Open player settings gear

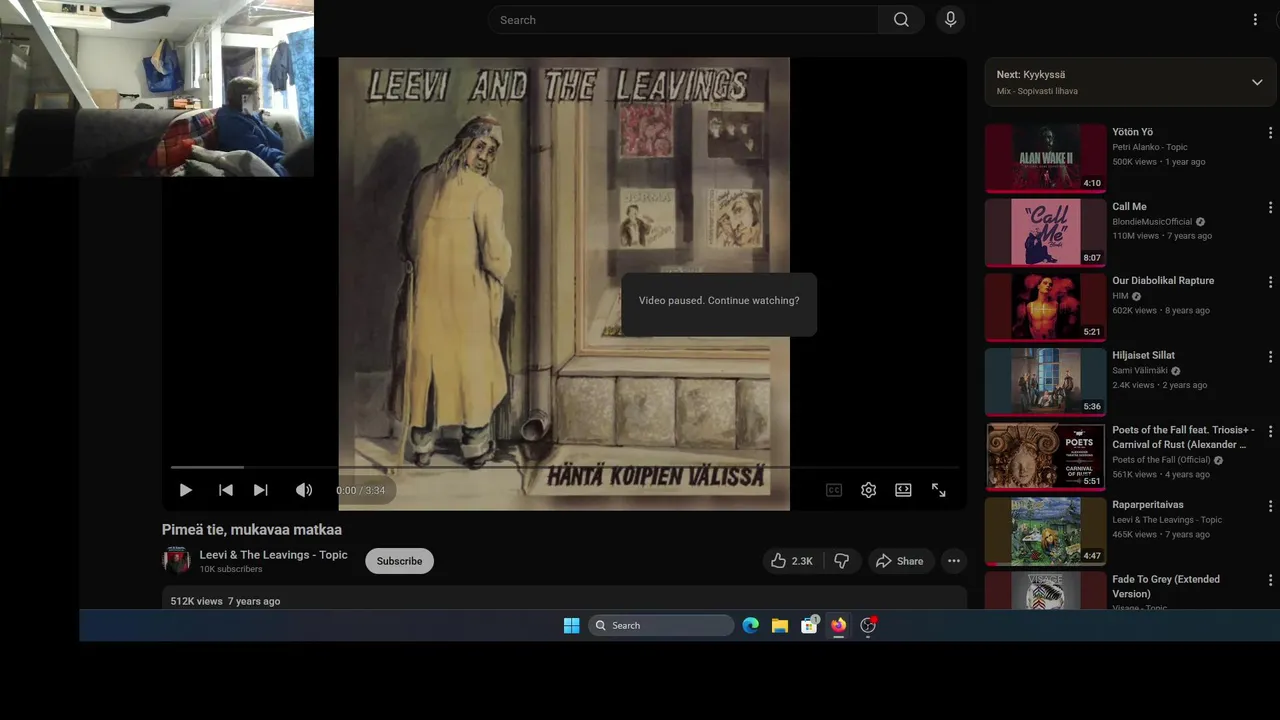tap(869, 490)
